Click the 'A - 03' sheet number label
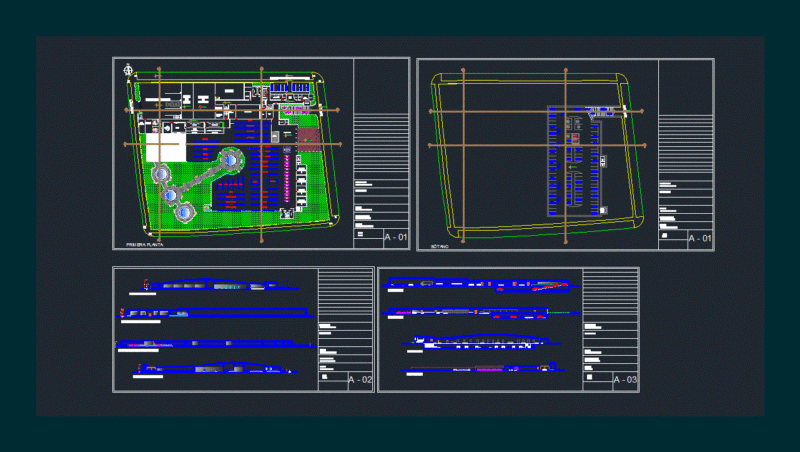 point(625,380)
